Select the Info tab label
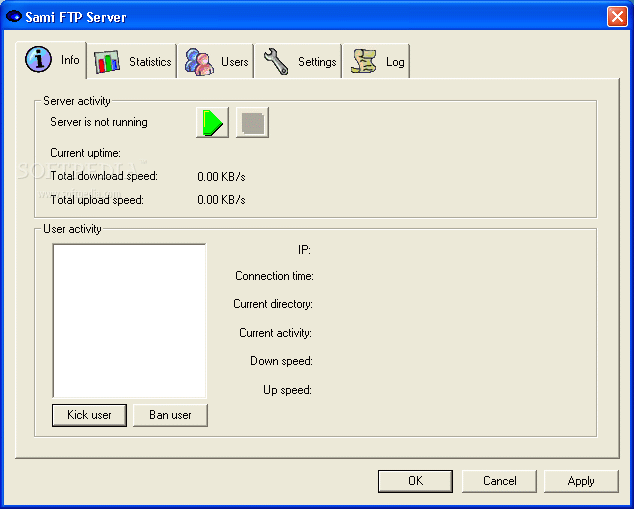The height and width of the screenshot is (509, 634). pos(70,60)
